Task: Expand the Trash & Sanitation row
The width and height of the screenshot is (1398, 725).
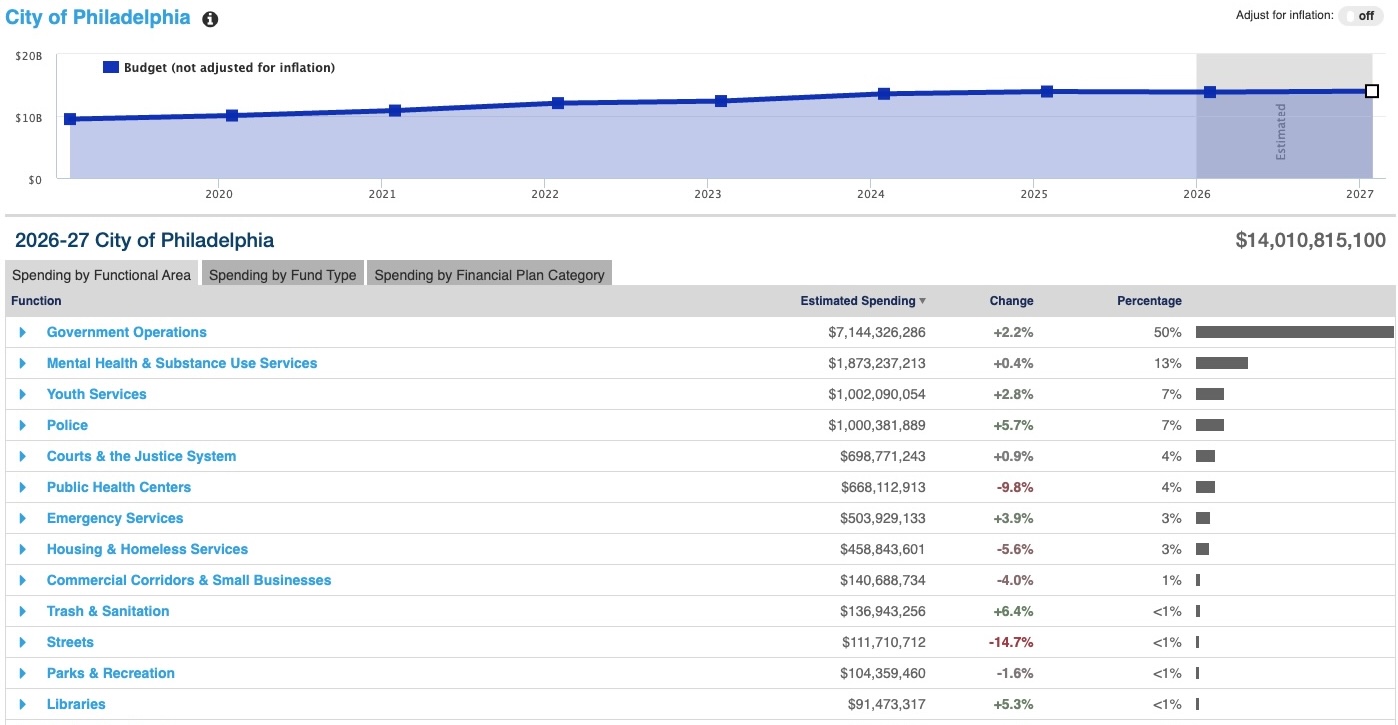Action: pyautogui.click(x=23, y=611)
